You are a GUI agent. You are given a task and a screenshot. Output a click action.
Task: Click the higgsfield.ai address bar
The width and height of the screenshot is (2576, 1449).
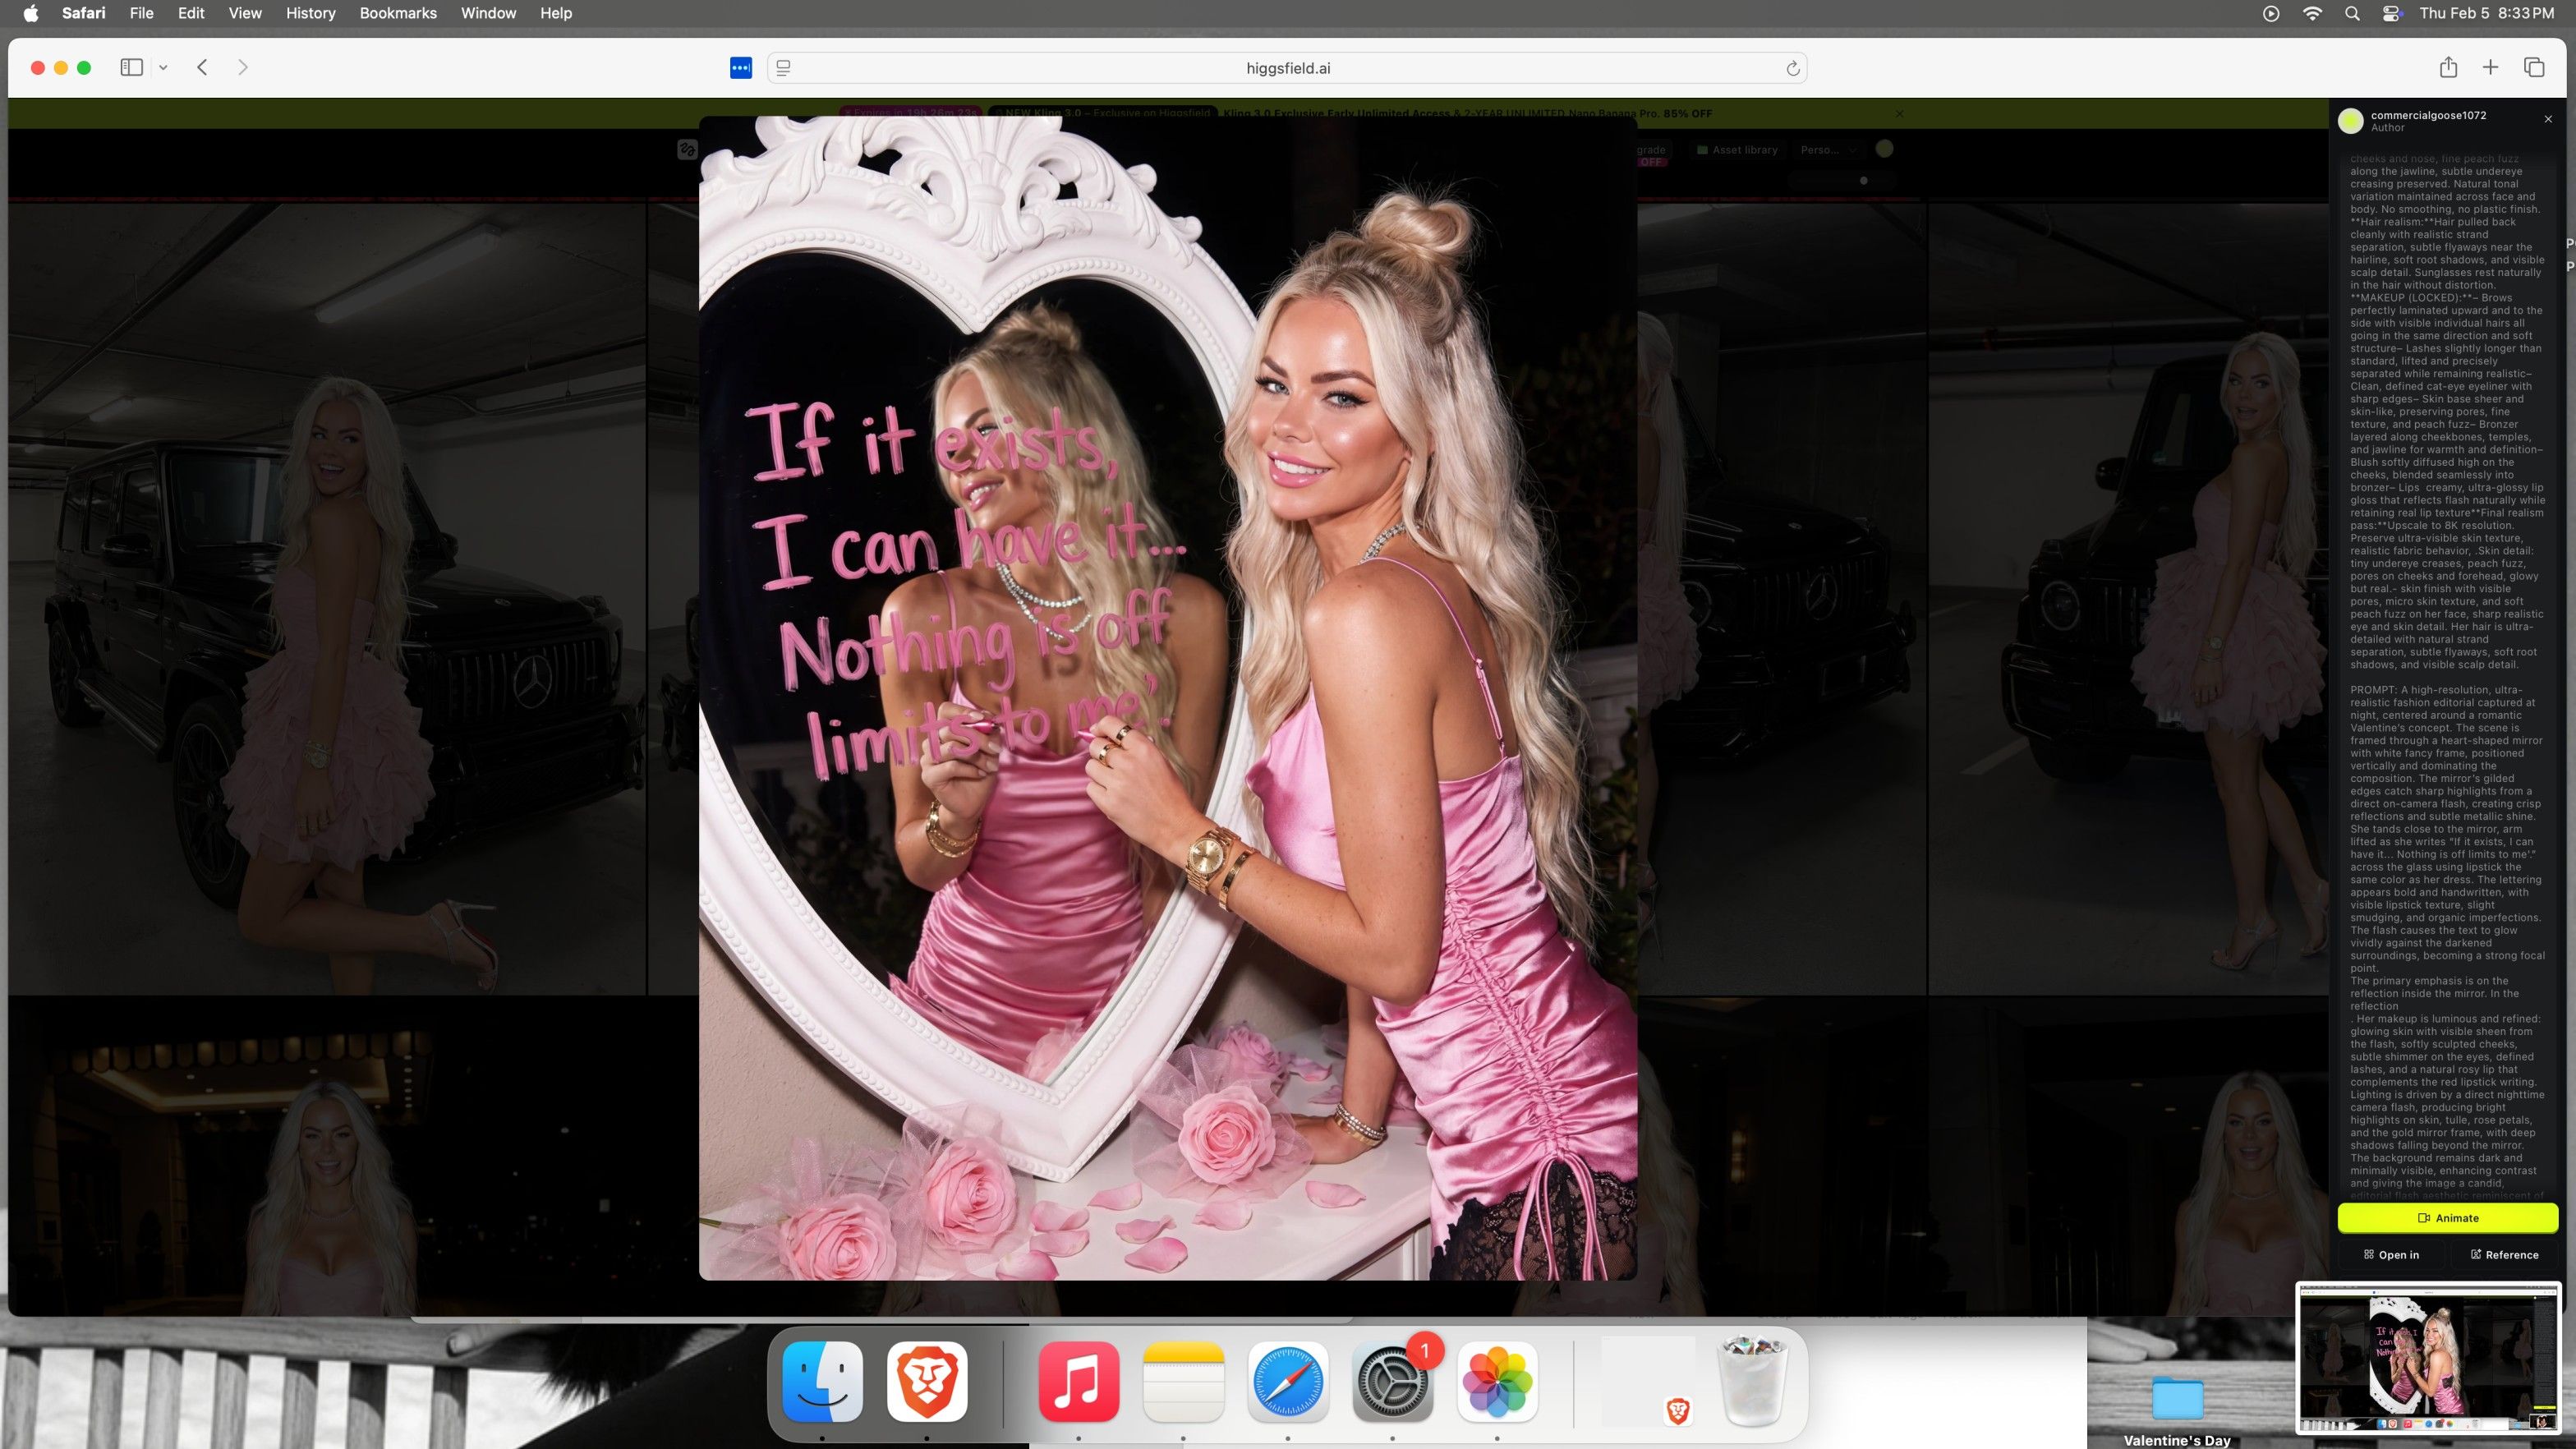(1287, 68)
